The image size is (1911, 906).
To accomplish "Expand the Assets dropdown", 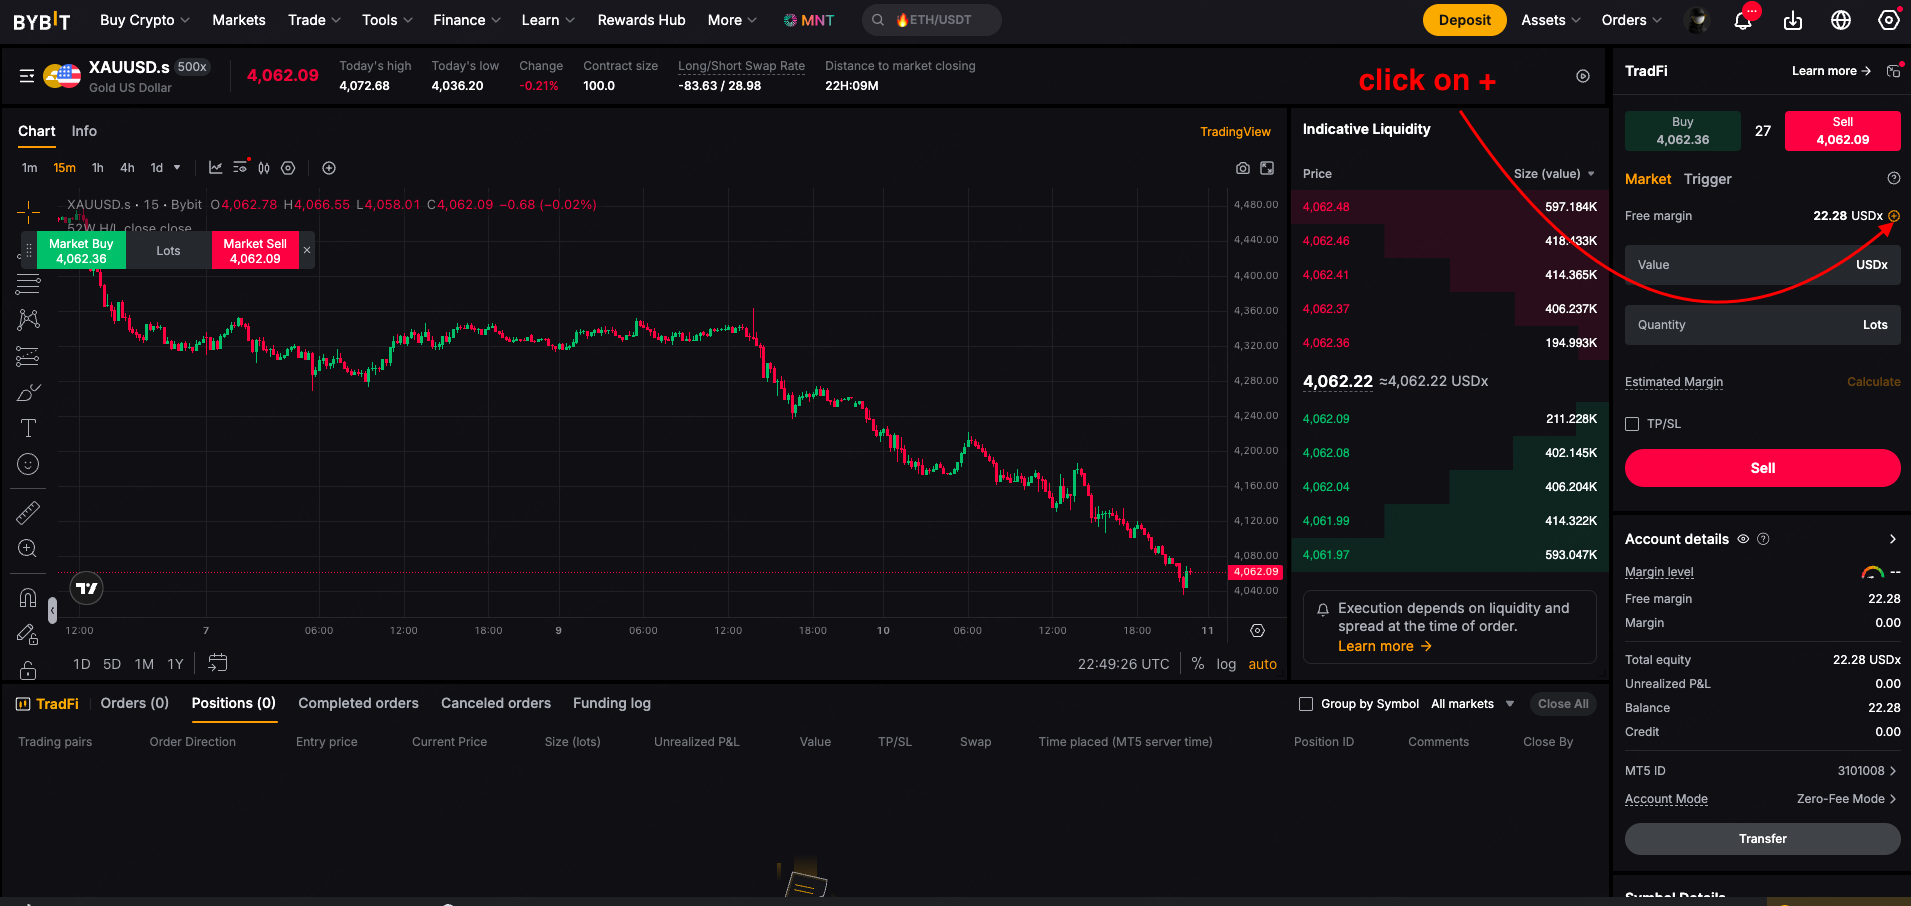I will [x=1551, y=20].
